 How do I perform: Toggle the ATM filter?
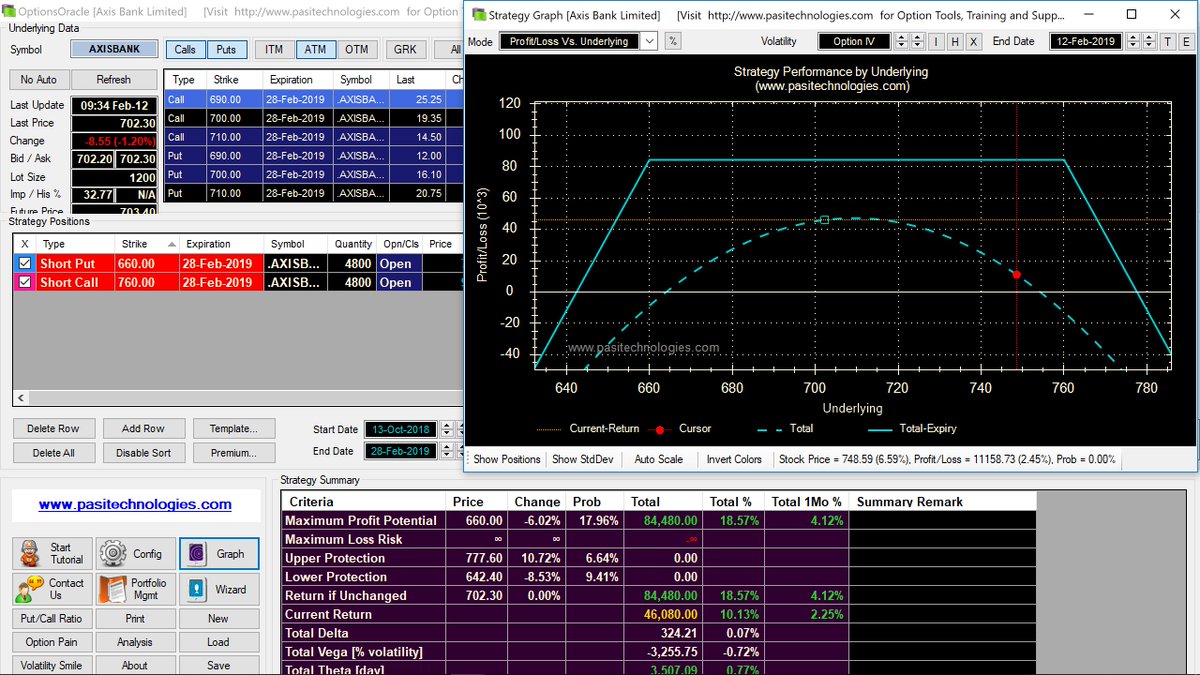[315, 49]
